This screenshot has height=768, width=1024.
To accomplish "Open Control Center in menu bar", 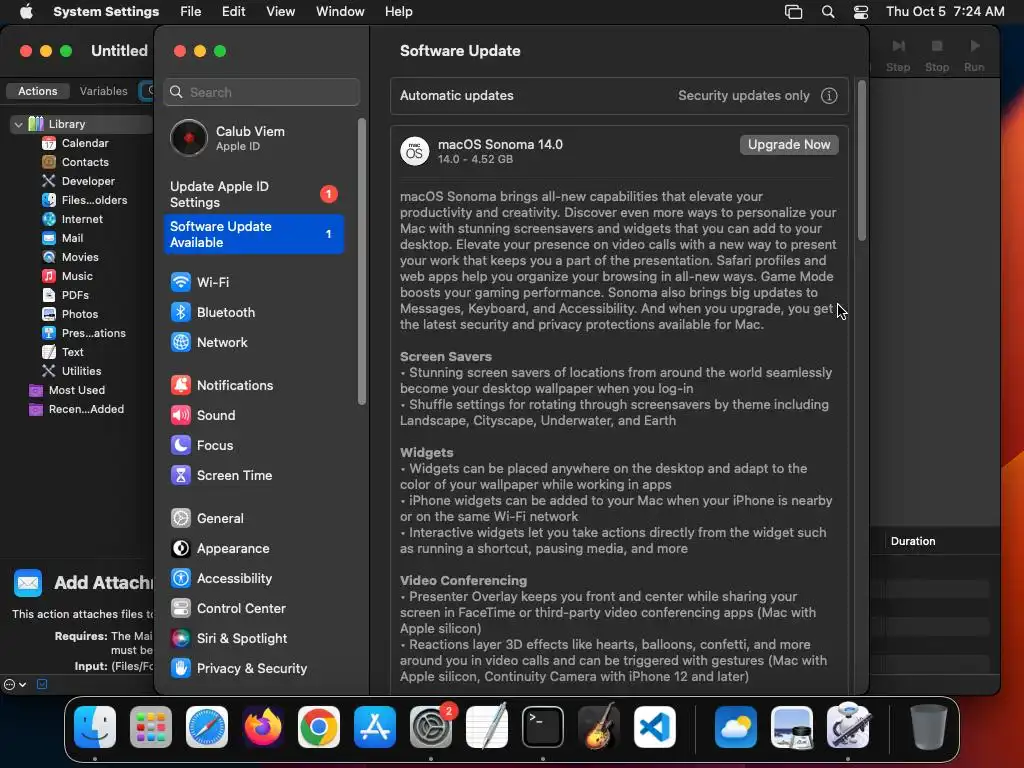I will click(x=861, y=12).
